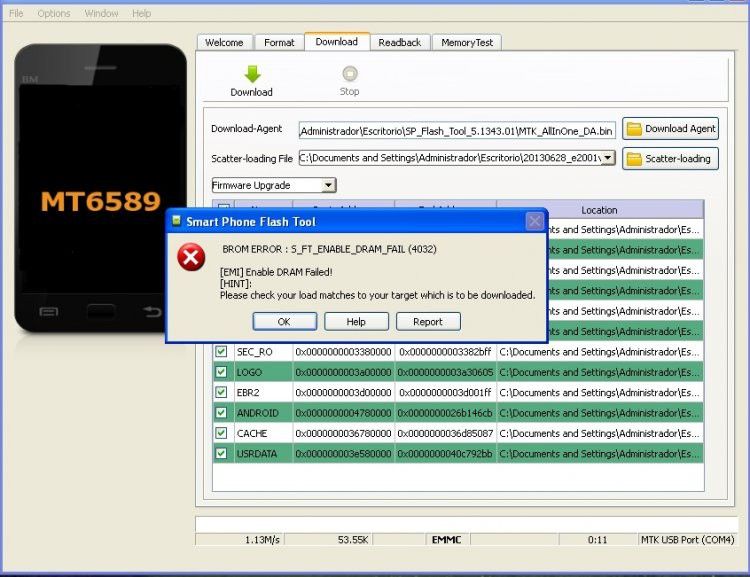Click begin address 0x000000003e580000

(343, 454)
